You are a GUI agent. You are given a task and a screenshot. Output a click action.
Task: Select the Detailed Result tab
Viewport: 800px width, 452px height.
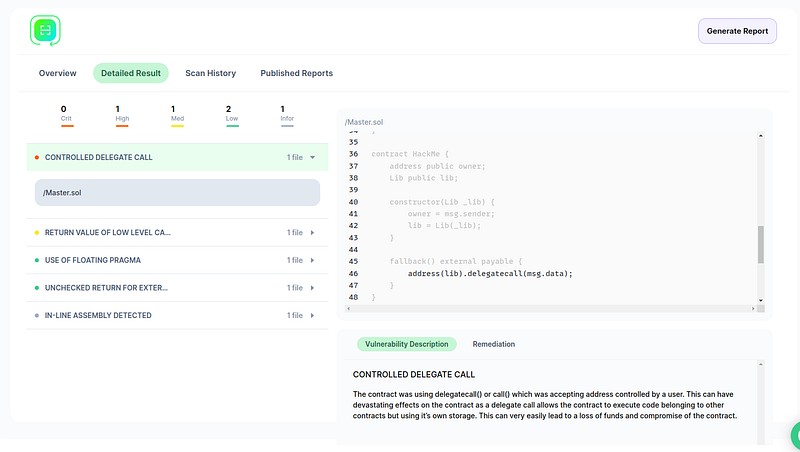pyautogui.click(x=131, y=73)
